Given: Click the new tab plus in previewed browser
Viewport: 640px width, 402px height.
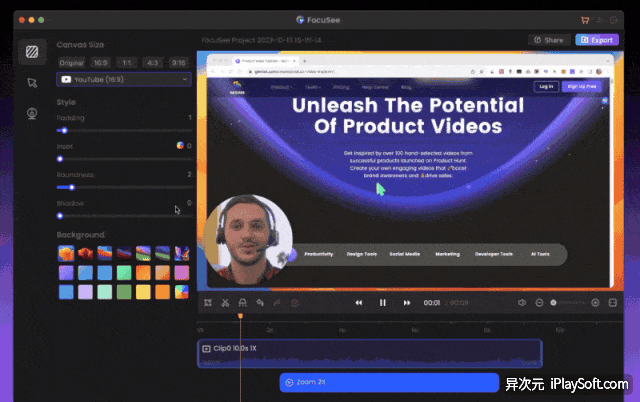Looking at the screenshot, I should 304,61.
